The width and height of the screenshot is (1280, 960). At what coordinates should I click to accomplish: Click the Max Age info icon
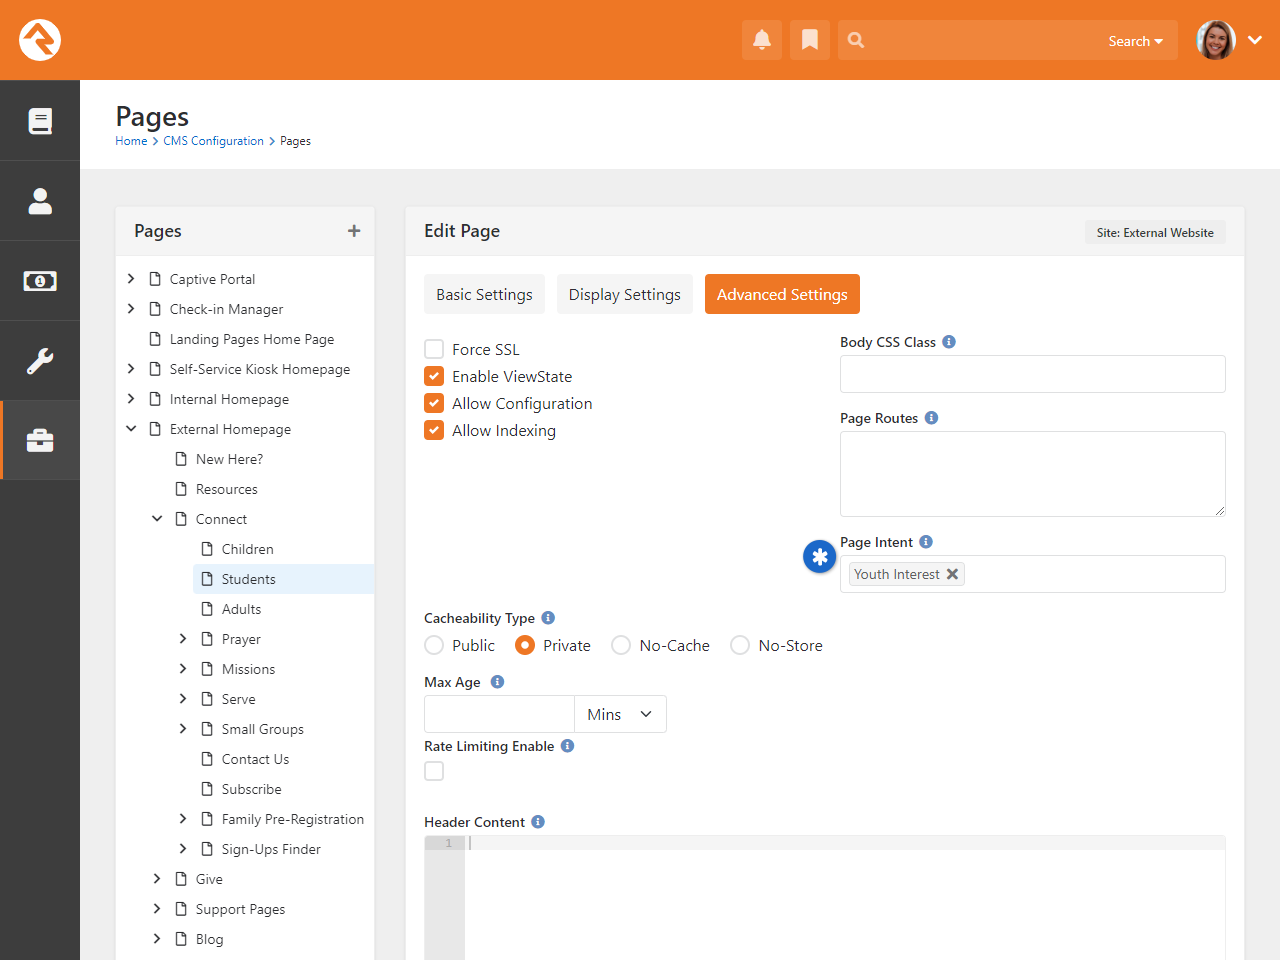pos(497,682)
